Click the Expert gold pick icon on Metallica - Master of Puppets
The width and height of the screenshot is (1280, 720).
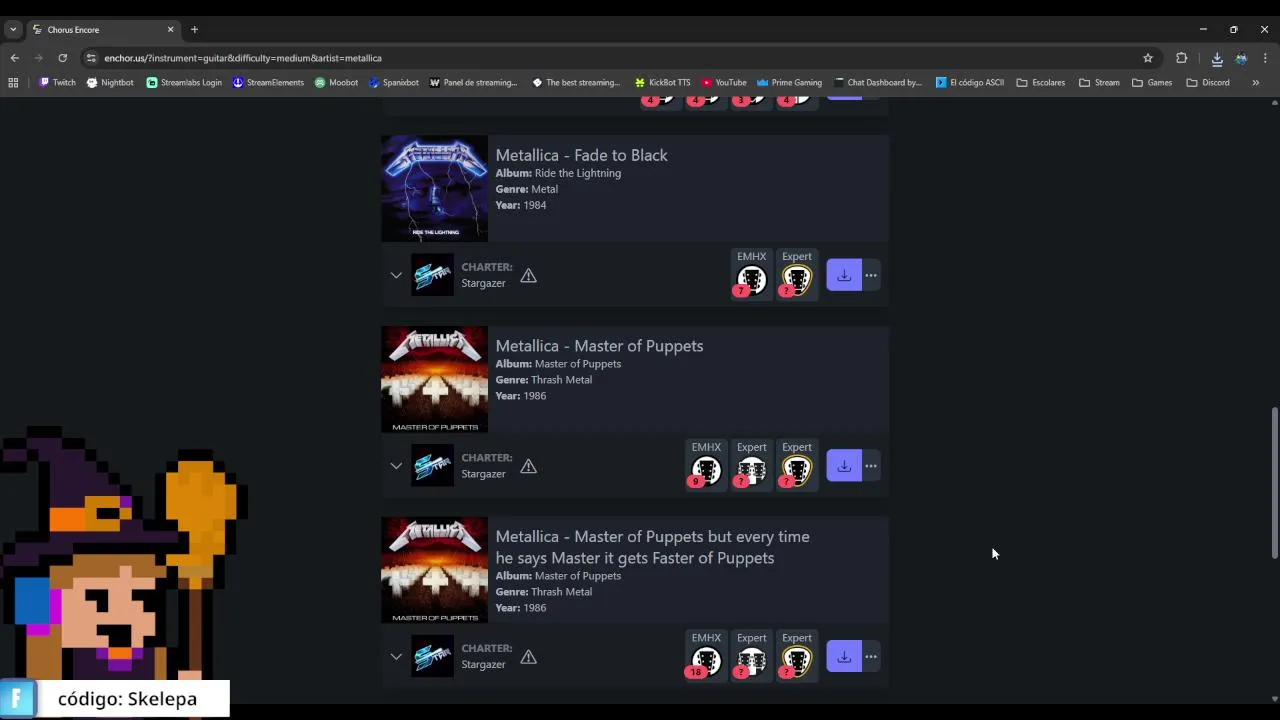[x=797, y=471]
